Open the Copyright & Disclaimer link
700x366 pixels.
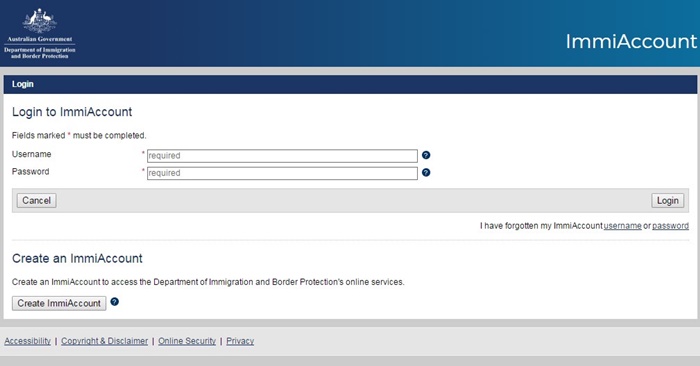pyautogui.click(x=104, y=341)
